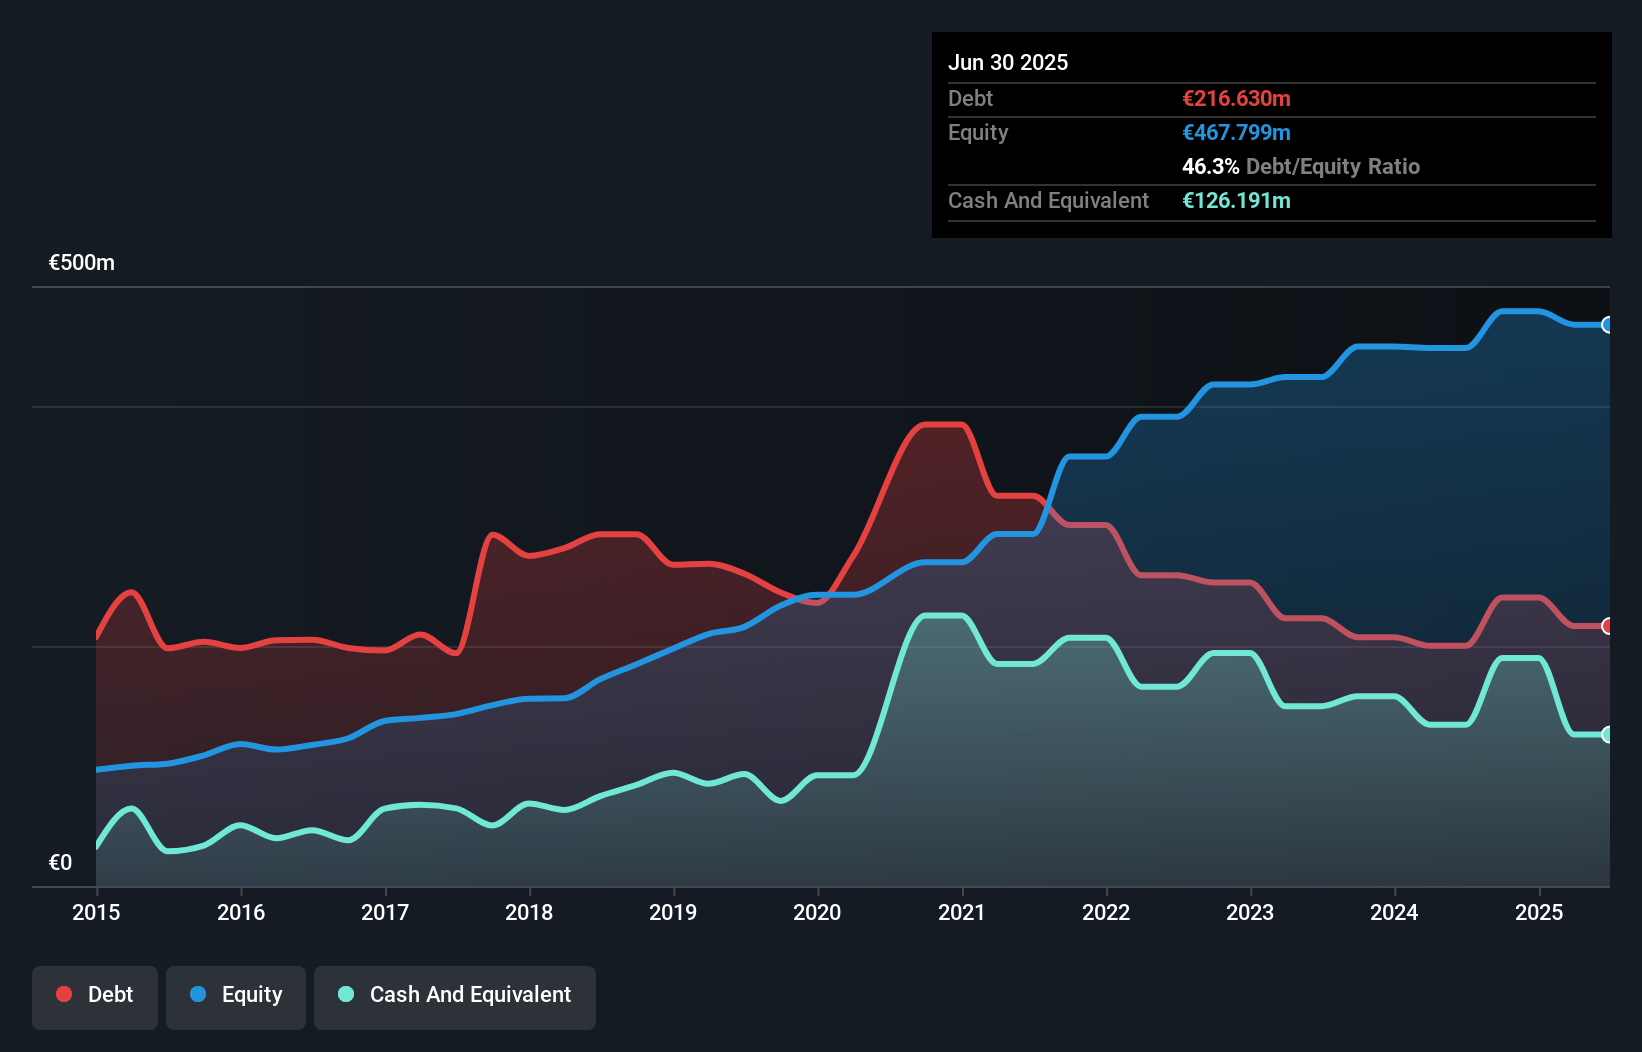Expand the Jun 30 2025 tooltip panel
1642x1052 pixels.
click(x=1009, y=62)
